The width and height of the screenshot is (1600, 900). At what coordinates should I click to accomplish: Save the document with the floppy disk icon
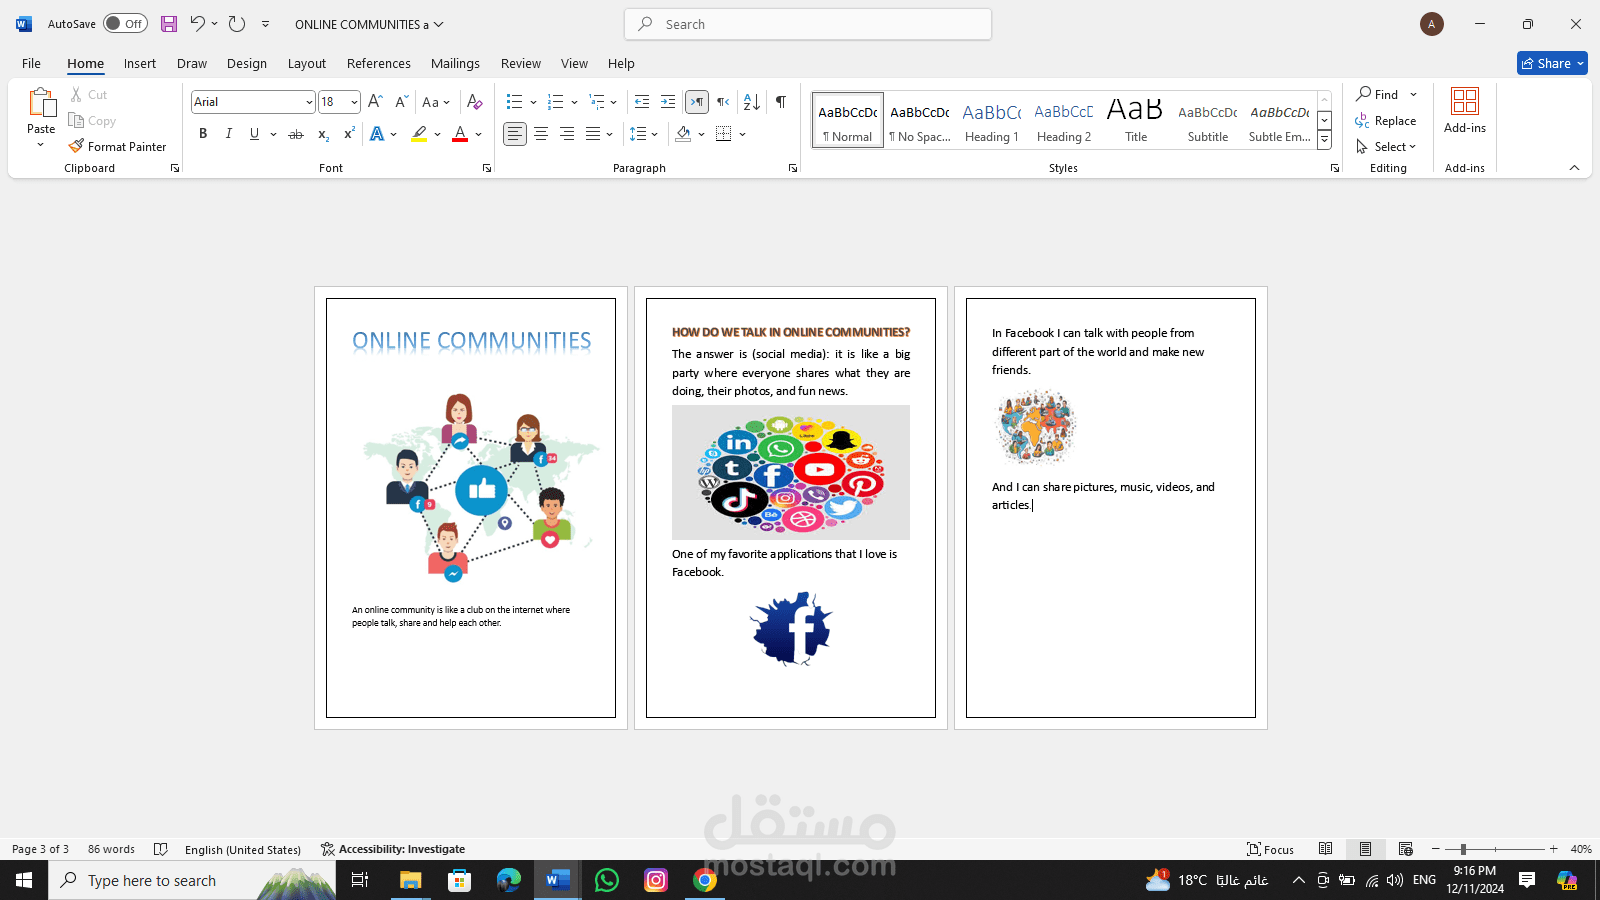click(x=169, y=24)
